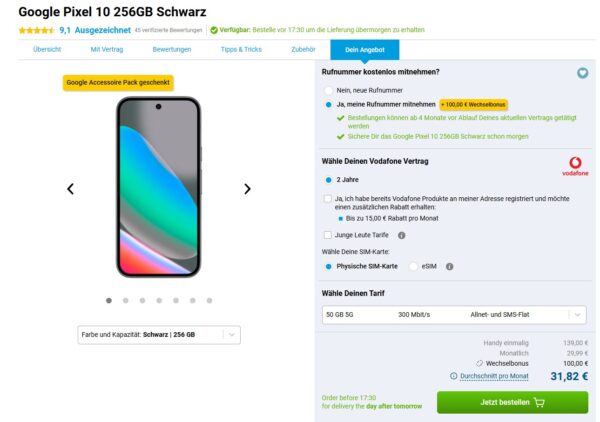Check the existing Vodafone products checkbox

coord(328,199)
